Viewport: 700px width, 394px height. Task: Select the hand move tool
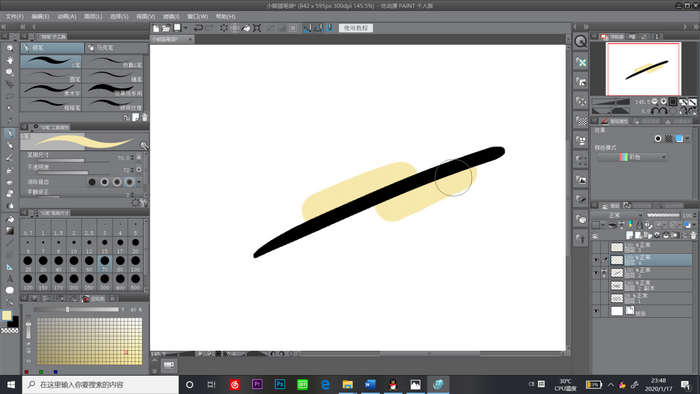pyautogui.click(x=10, y=60)
